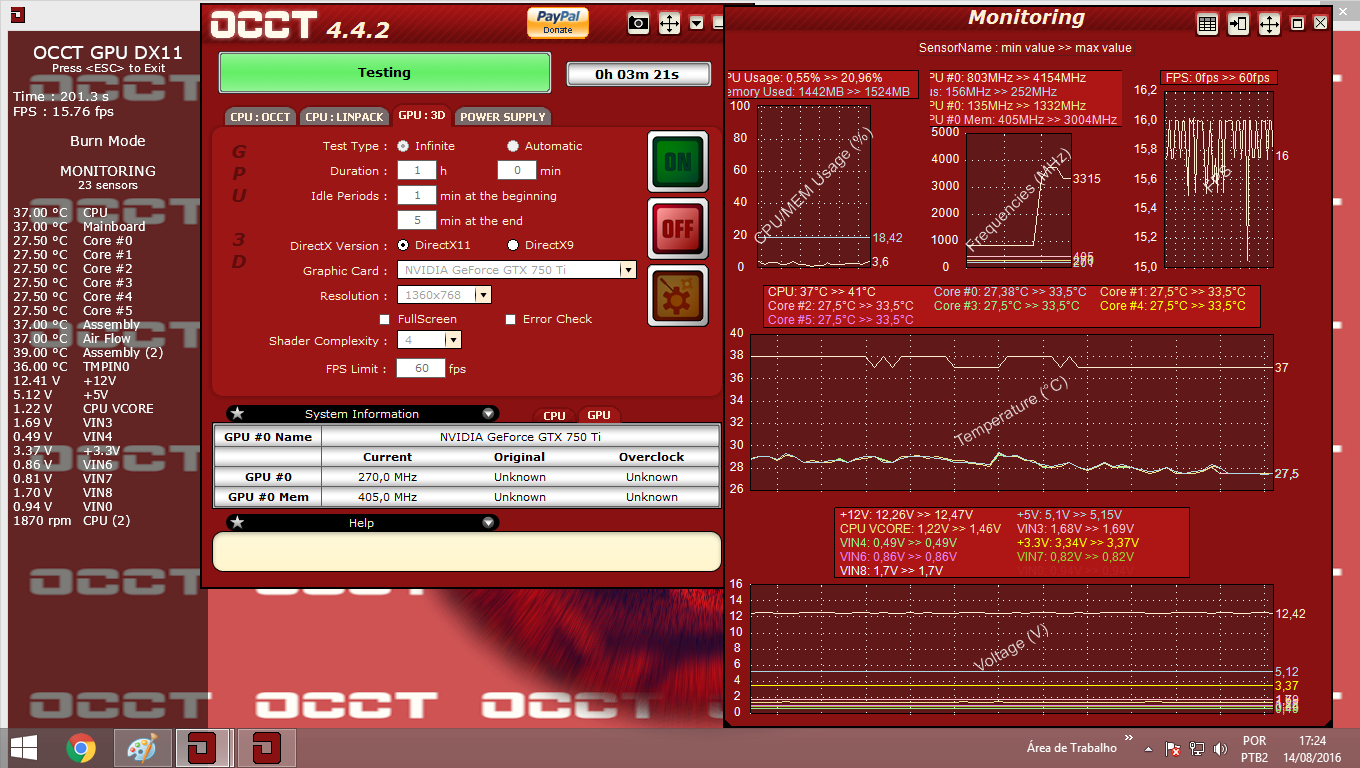Click the Duration minutes field
Screen dimensions: 1360x768
tap(517, 171)
